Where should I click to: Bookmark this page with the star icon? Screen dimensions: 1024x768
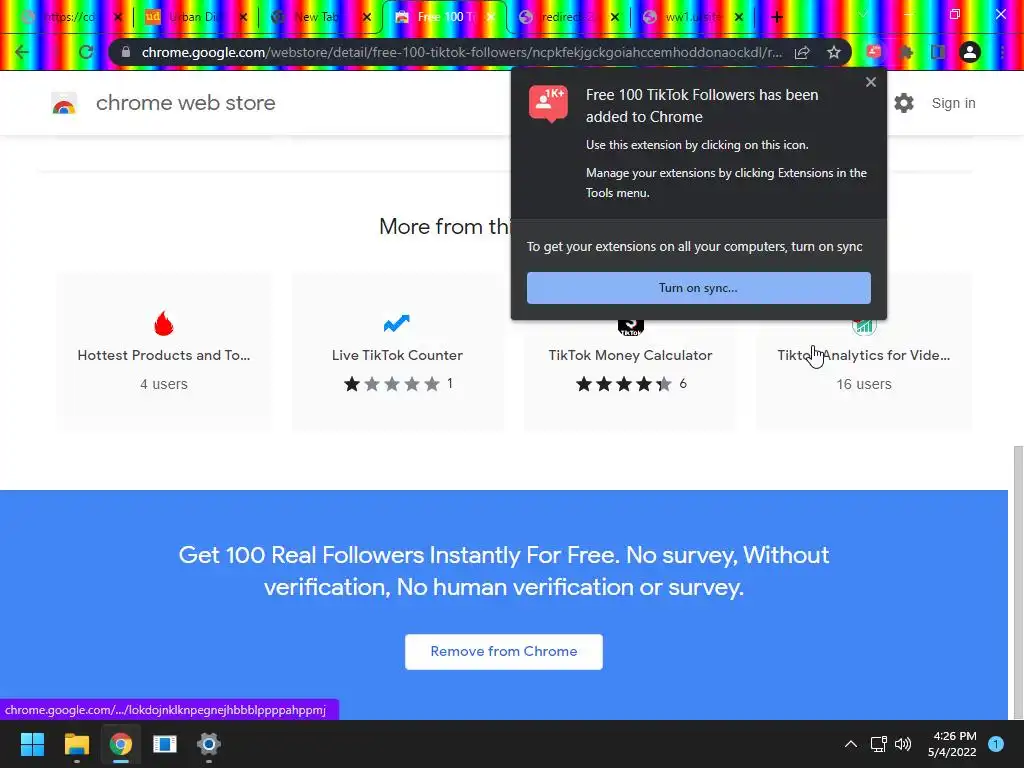(834, 52)
